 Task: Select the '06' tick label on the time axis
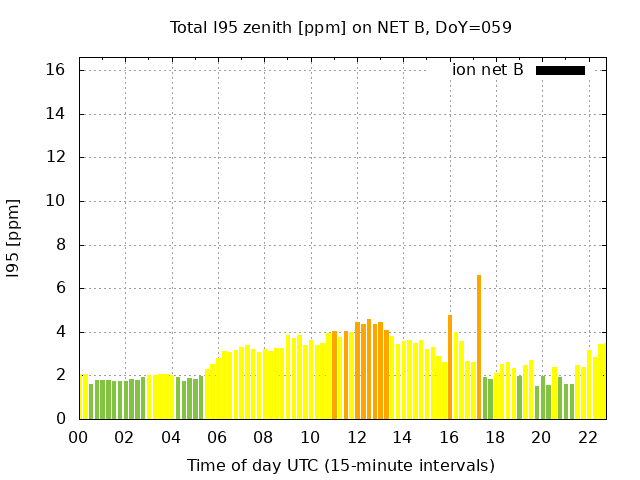pos(217,437)
